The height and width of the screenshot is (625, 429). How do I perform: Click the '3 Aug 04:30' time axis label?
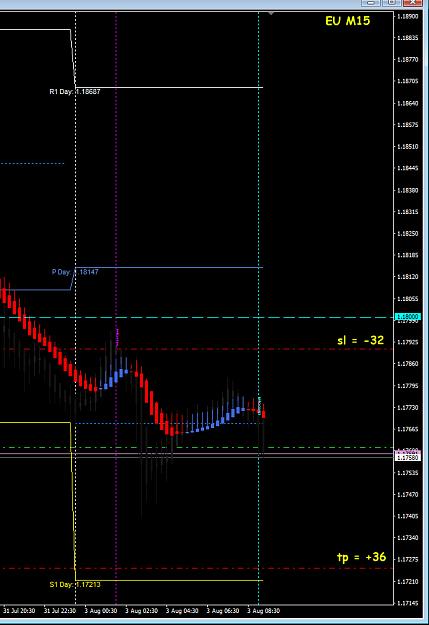[182, 611]
